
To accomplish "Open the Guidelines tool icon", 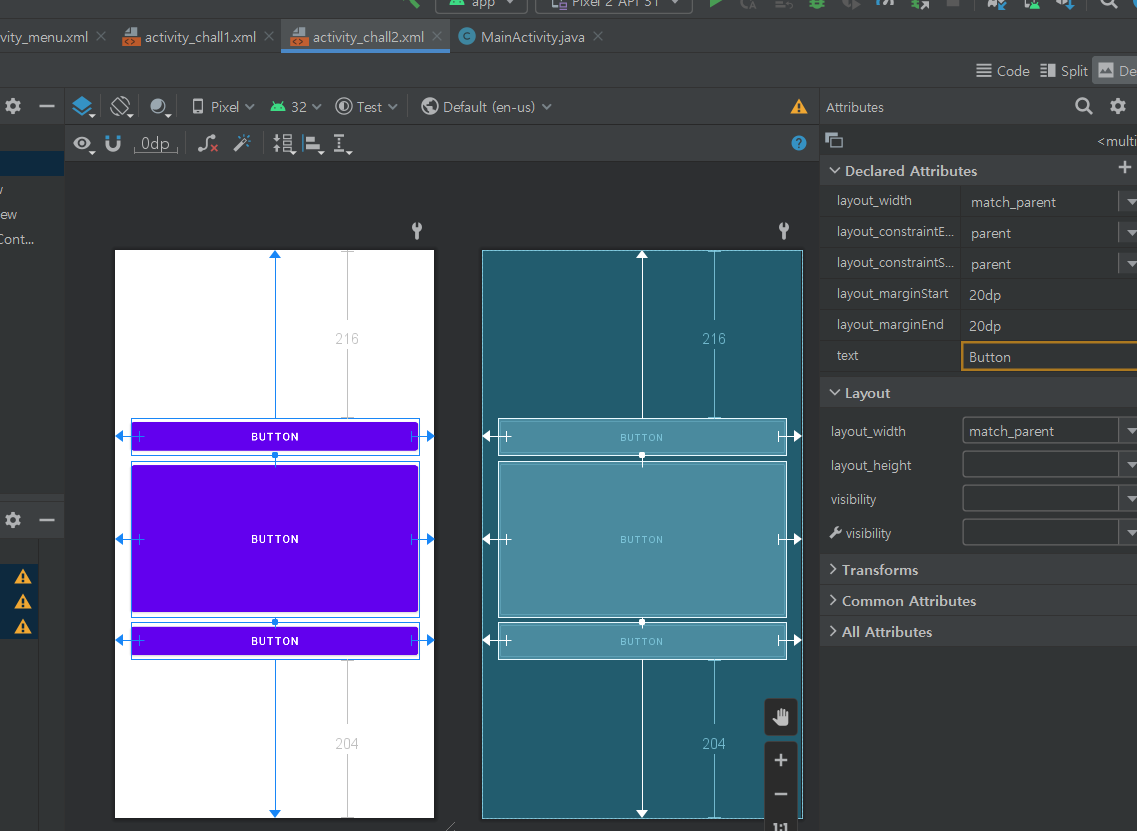I will 342,144.
